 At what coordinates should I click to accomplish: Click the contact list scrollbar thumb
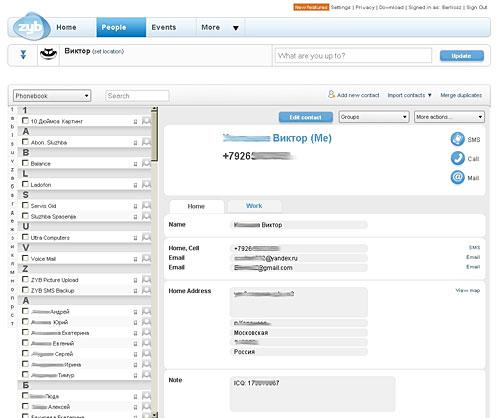[x=154, y=136]
